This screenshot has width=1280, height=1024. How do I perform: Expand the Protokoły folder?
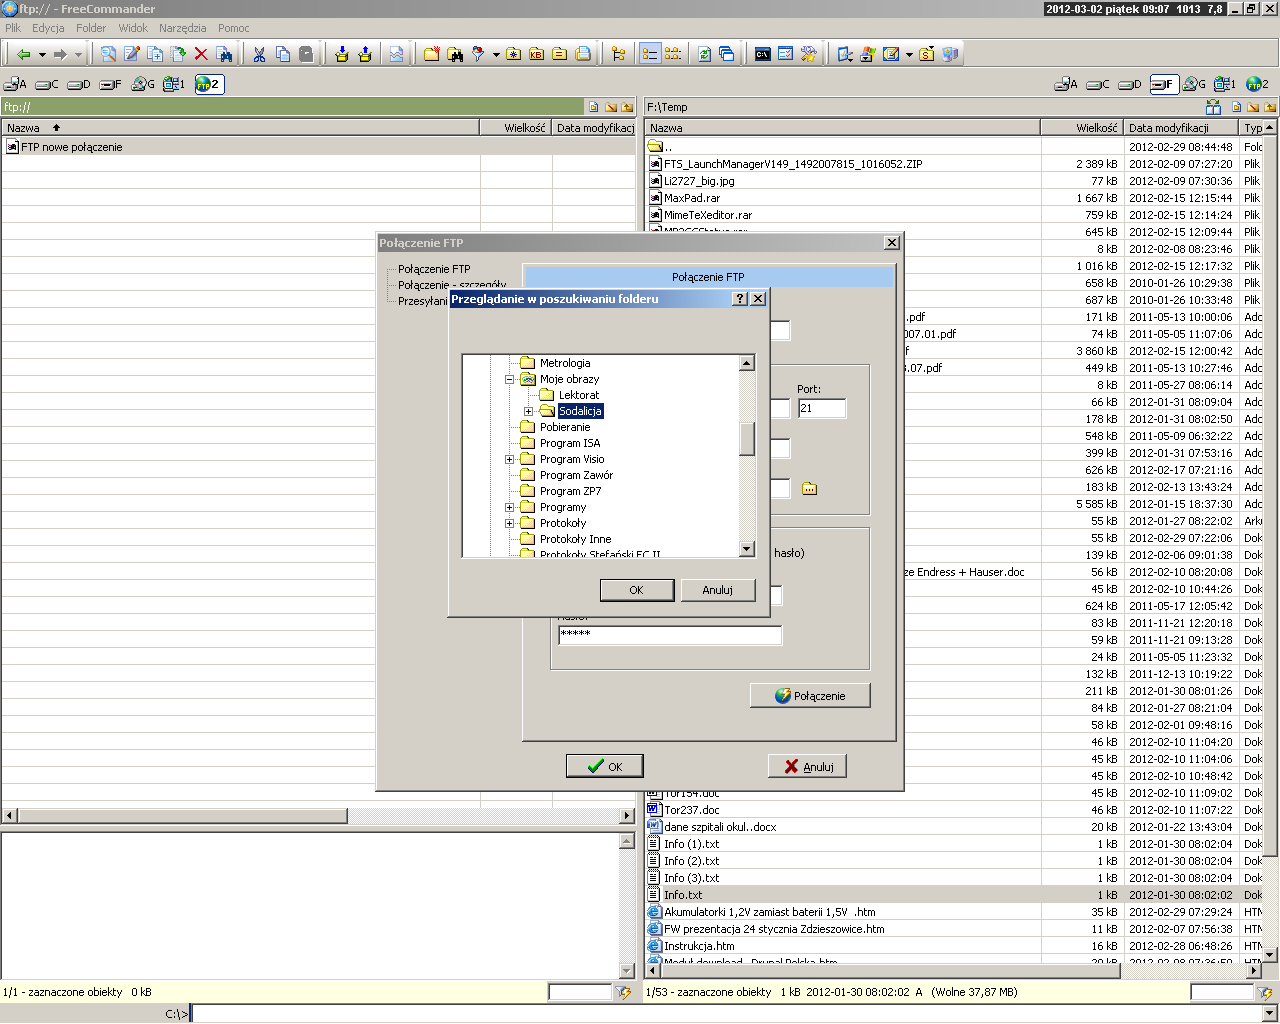click(509, 523)
